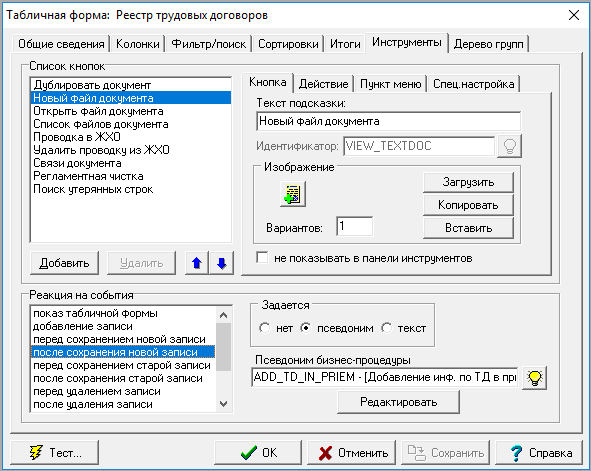Enable 'не показывать в панели инструментов' checkbox
591x471 pixels.
click(262, 258)
